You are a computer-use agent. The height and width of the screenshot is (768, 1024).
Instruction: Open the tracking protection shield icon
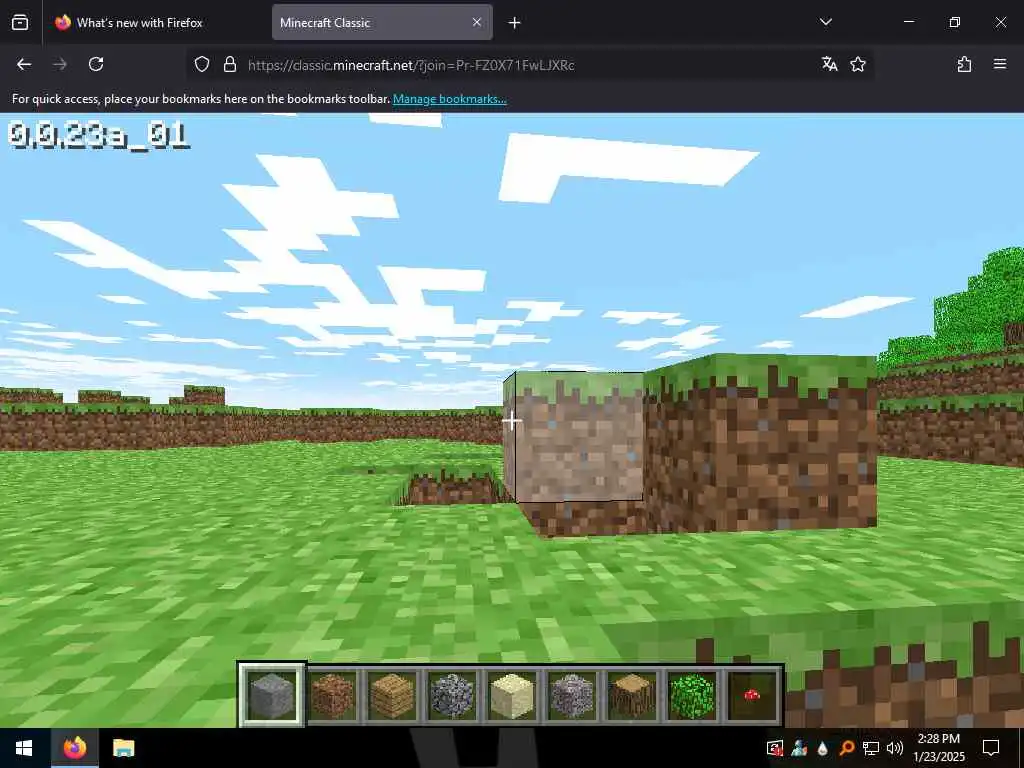pos(202,64)
